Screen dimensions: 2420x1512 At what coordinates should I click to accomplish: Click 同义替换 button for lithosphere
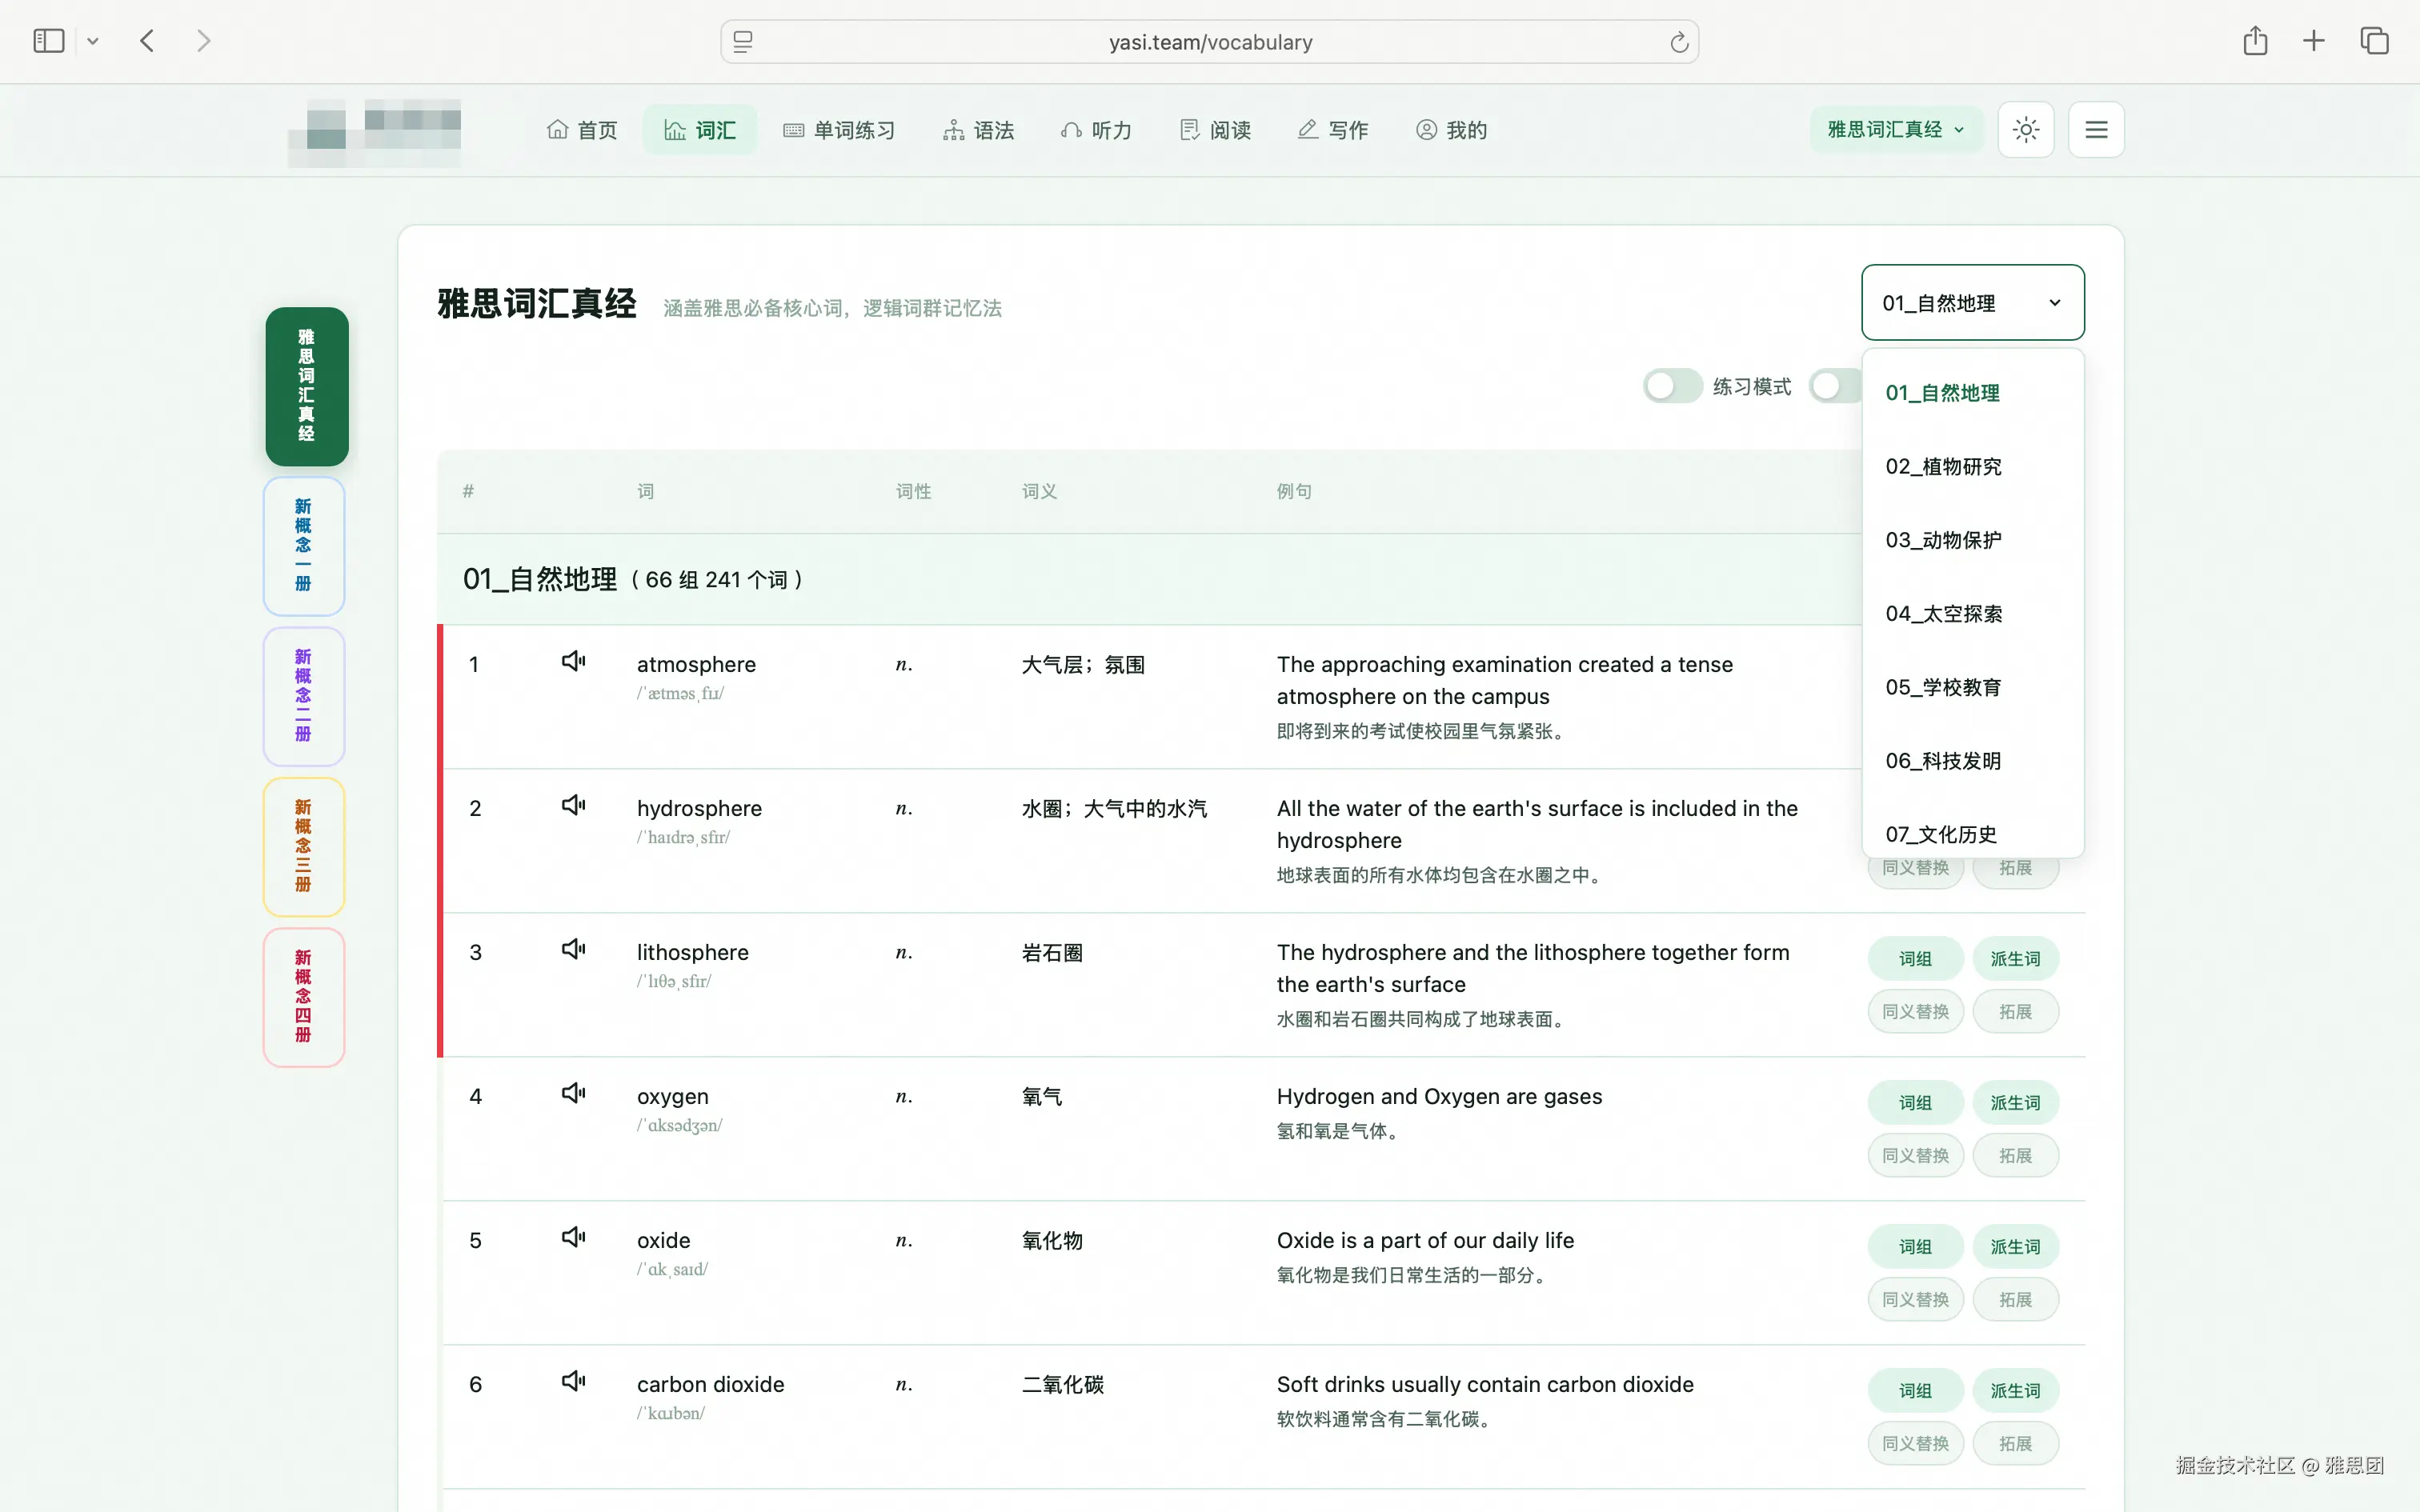(x=1915, y=1011)
